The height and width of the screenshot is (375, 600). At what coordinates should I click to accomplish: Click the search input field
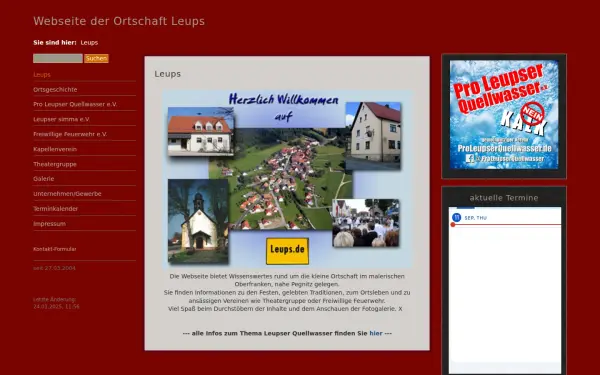(x=58, y=58)
